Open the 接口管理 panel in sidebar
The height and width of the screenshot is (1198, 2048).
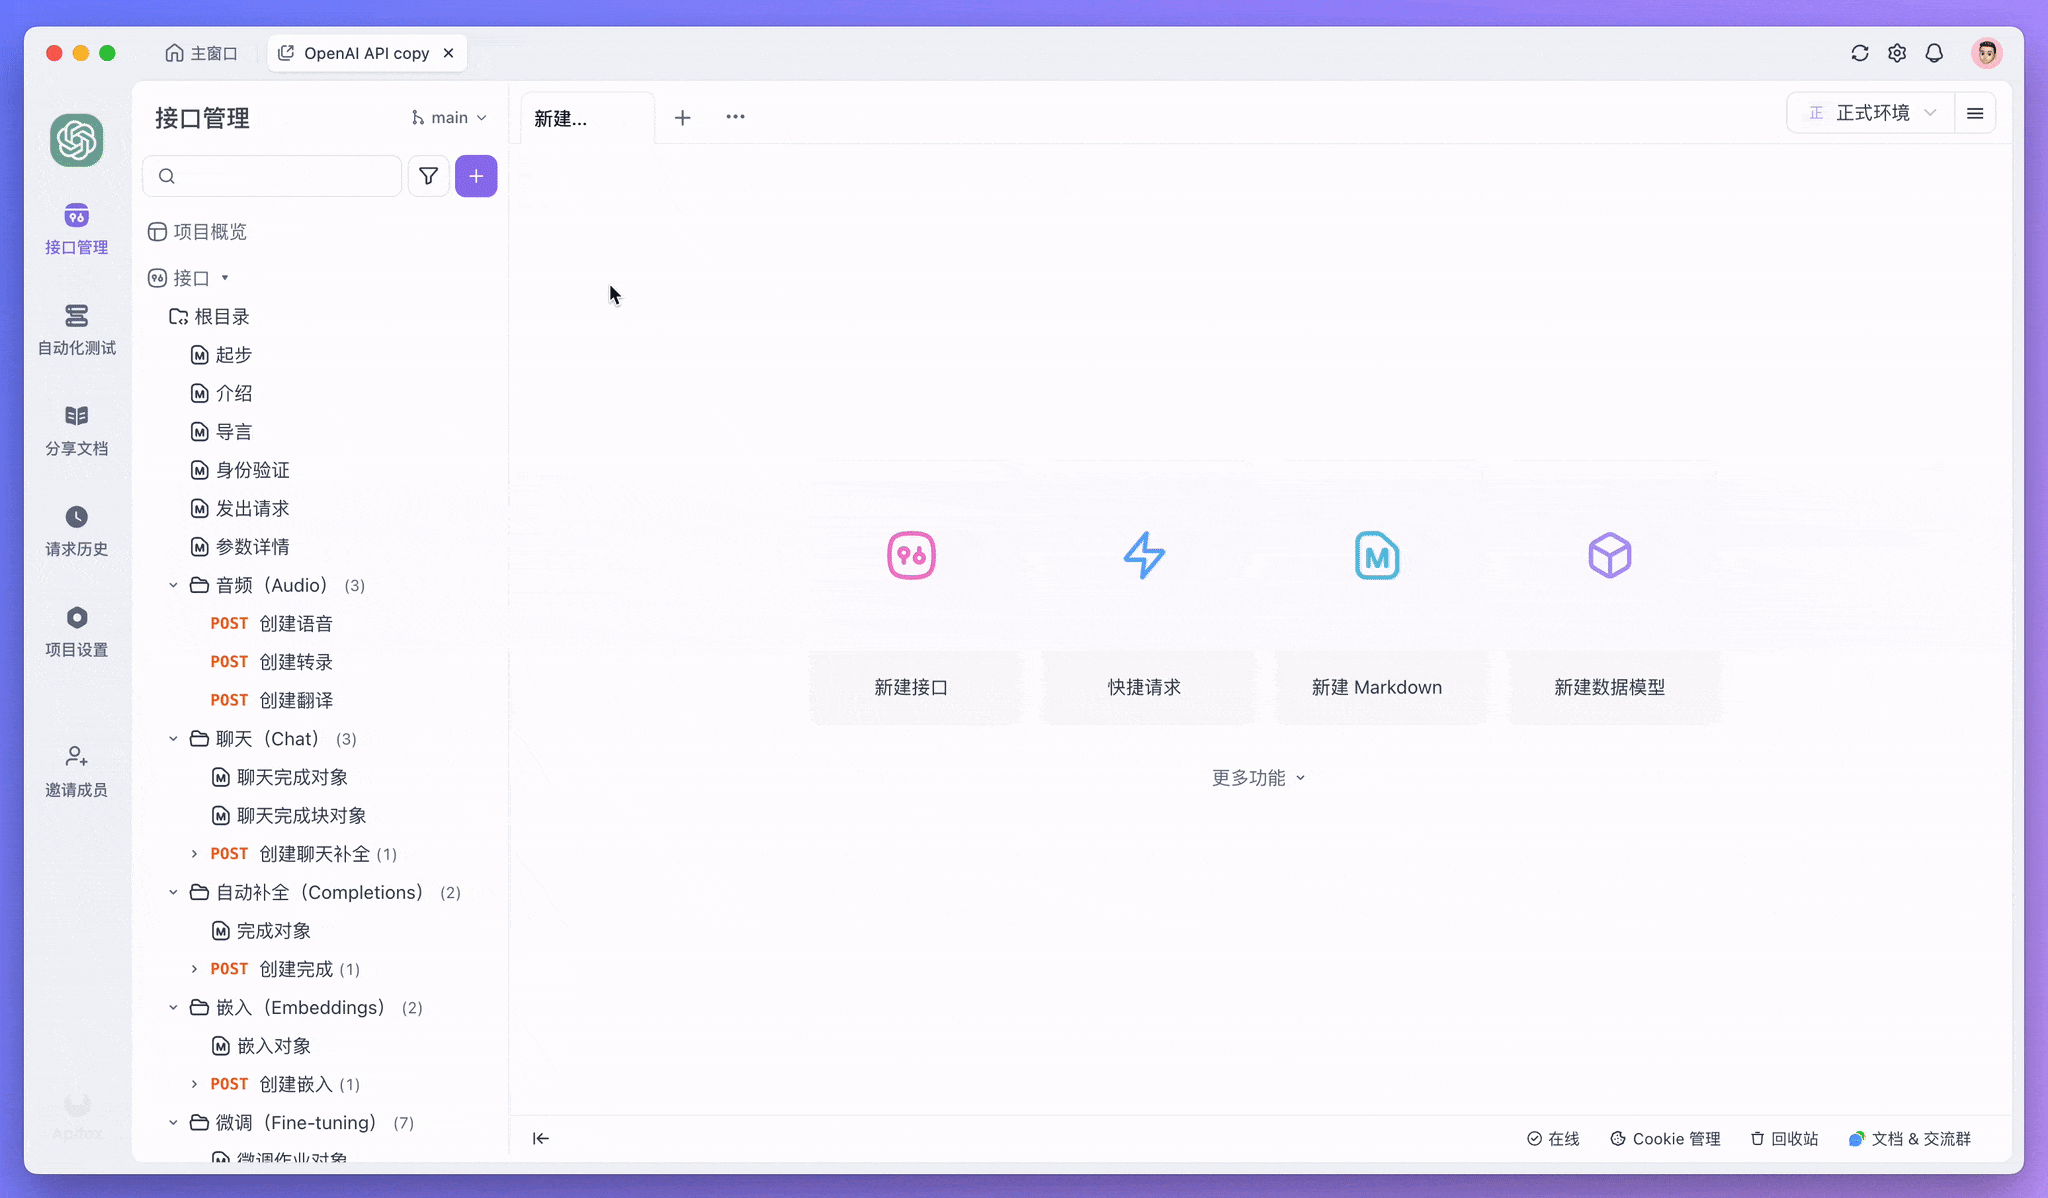(76, 228)
